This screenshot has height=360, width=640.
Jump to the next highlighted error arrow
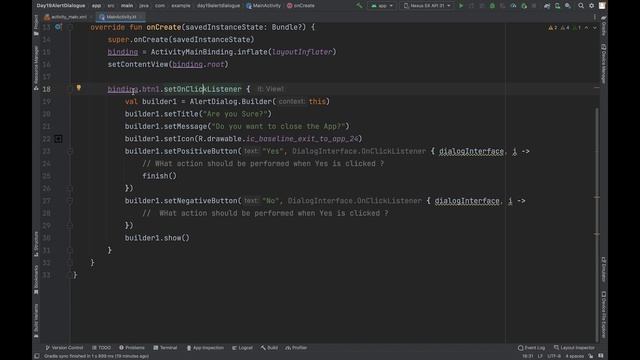tap(595, 28)
